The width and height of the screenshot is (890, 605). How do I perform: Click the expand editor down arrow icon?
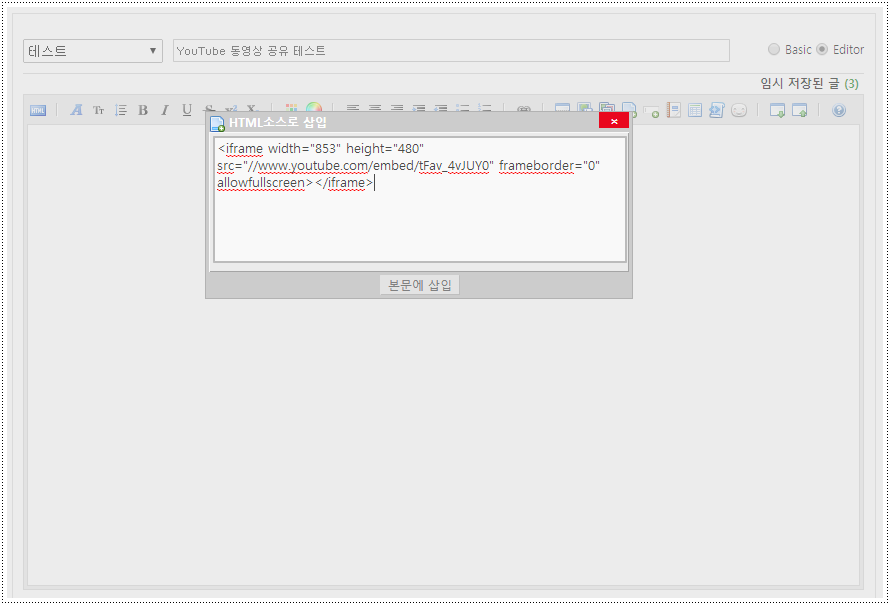777,111
